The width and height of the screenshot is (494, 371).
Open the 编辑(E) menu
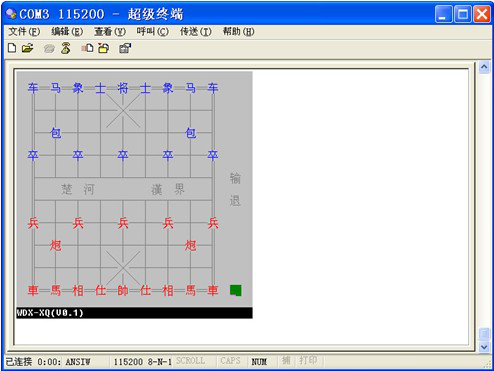67,32
